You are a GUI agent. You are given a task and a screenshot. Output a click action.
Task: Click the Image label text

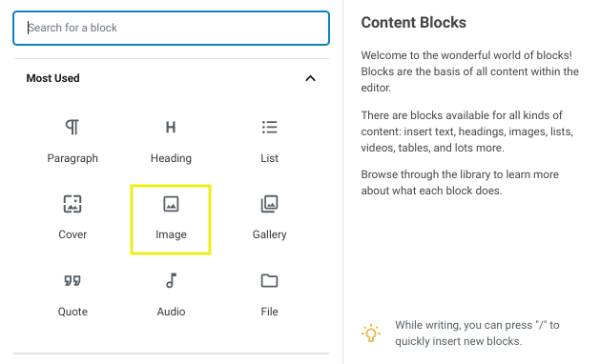[x=171, y=234]
